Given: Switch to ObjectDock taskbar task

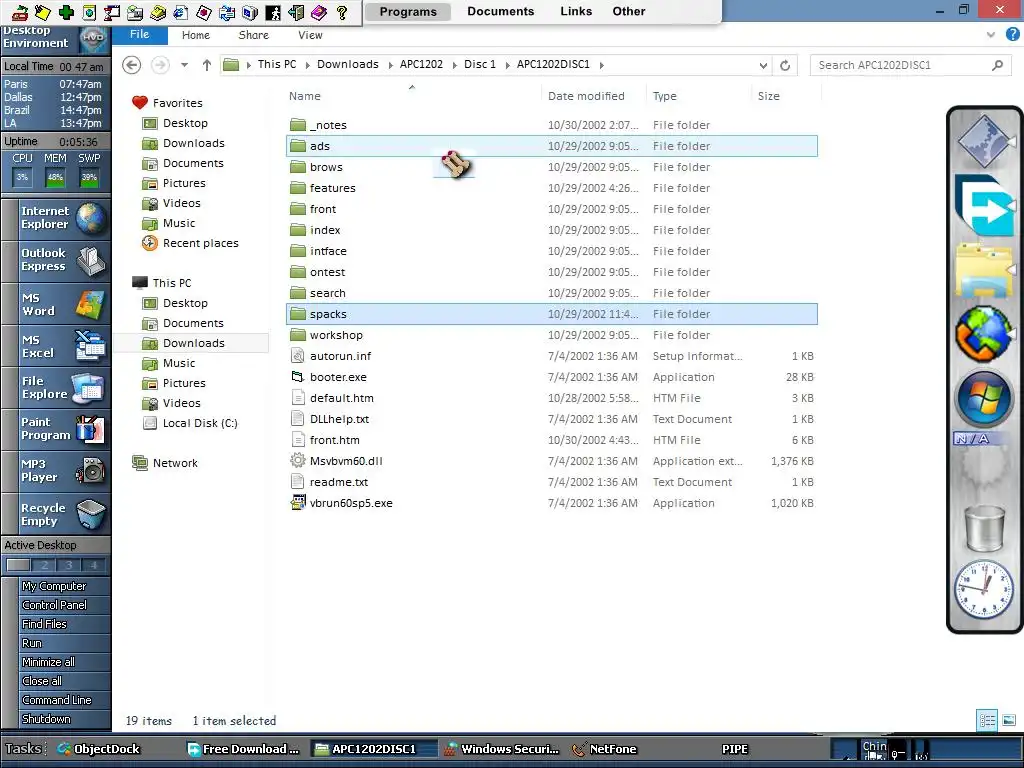Looking at the screenshot, I should (x=99, y=749).
